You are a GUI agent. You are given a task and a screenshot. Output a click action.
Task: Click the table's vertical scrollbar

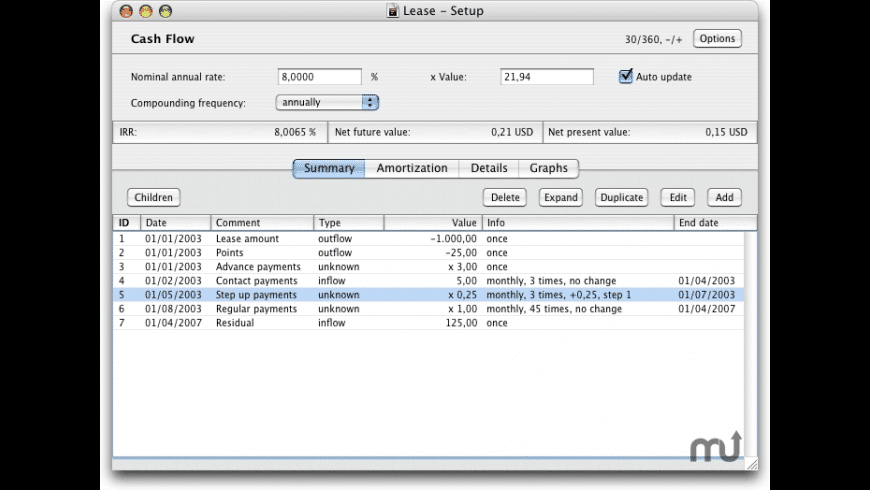[x=750, y=340]
